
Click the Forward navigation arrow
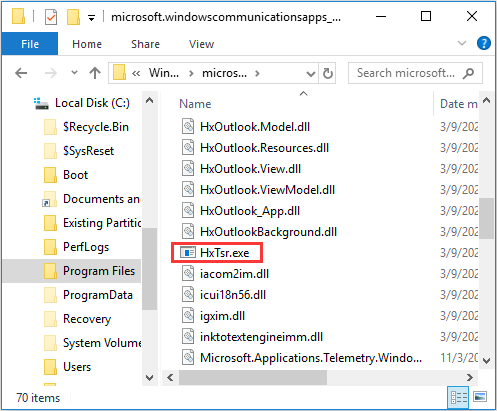point(51,73)
